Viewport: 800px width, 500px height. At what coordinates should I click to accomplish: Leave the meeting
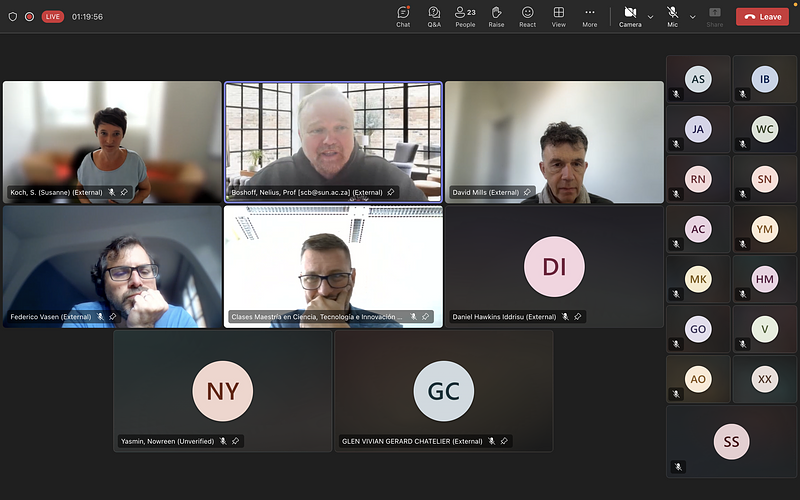point(762,17)
